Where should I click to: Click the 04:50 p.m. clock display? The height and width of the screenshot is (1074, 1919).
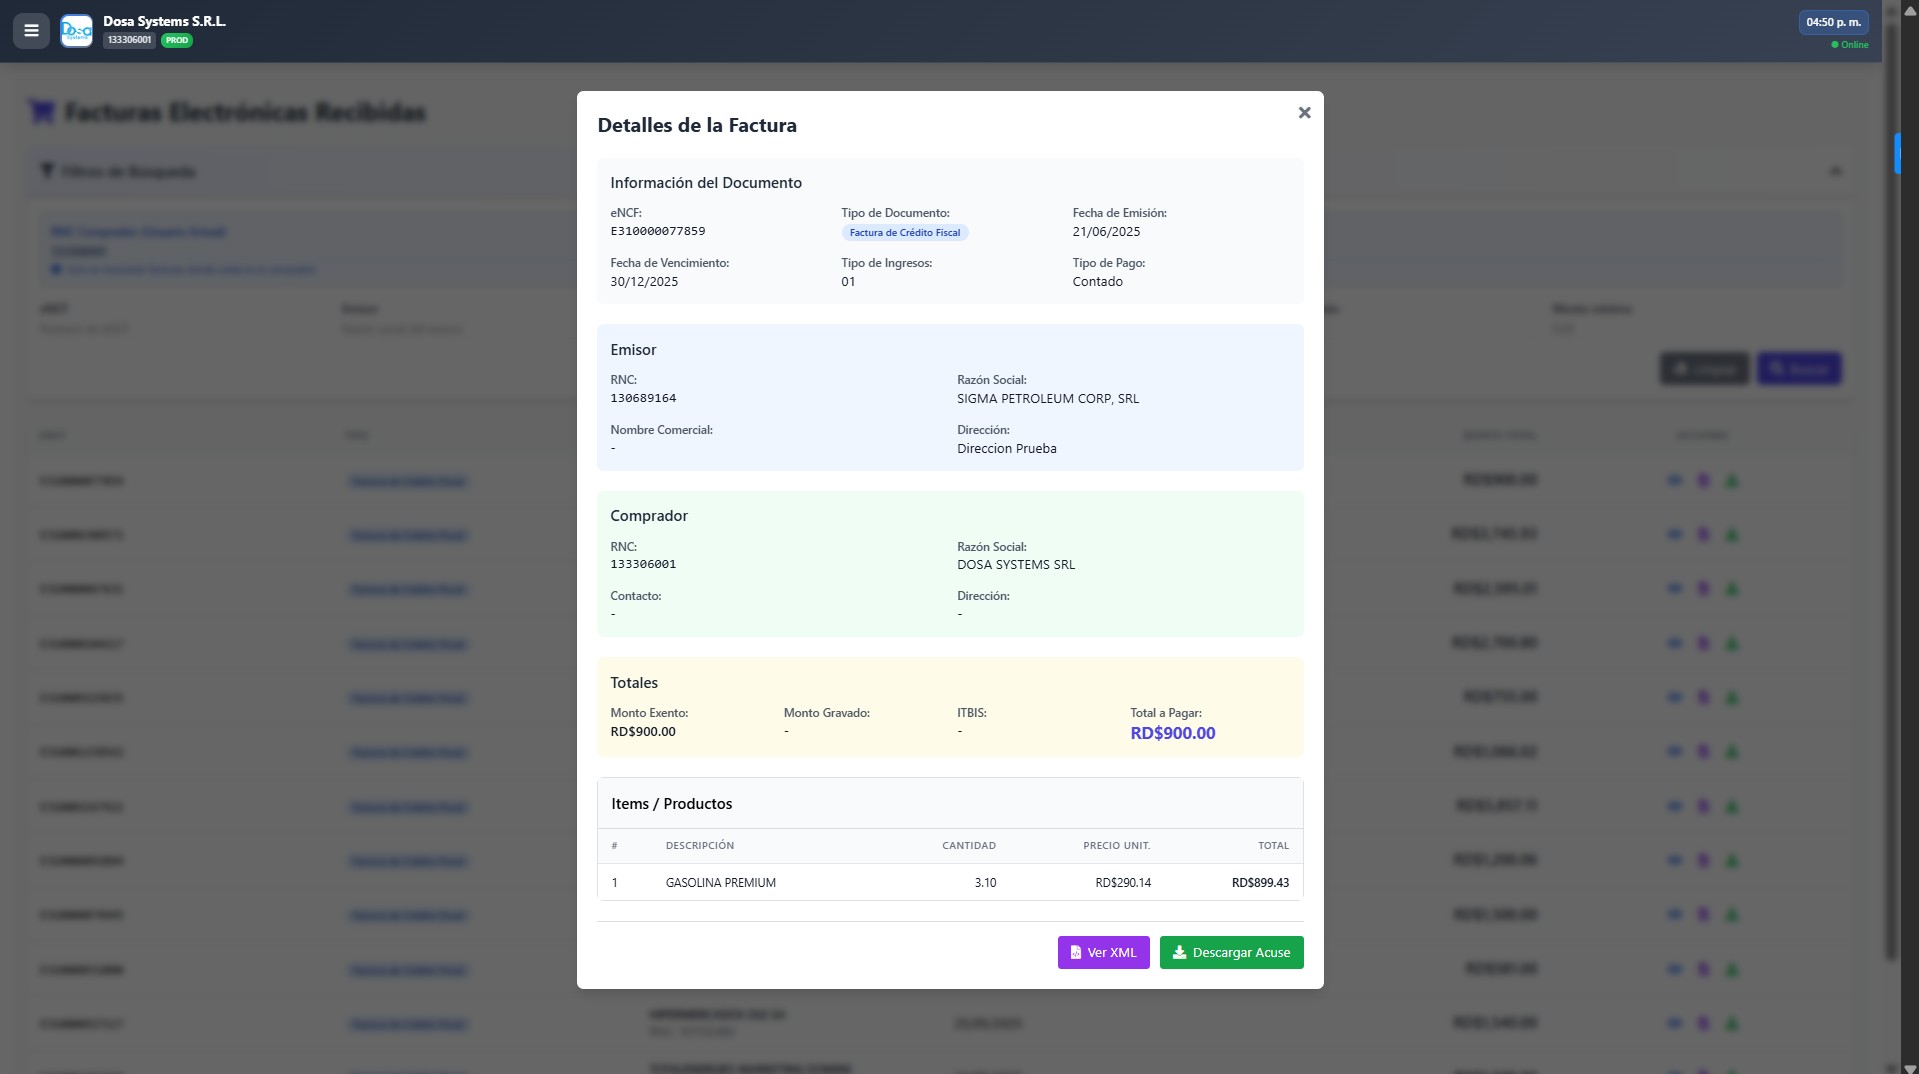coord(1833,22)
